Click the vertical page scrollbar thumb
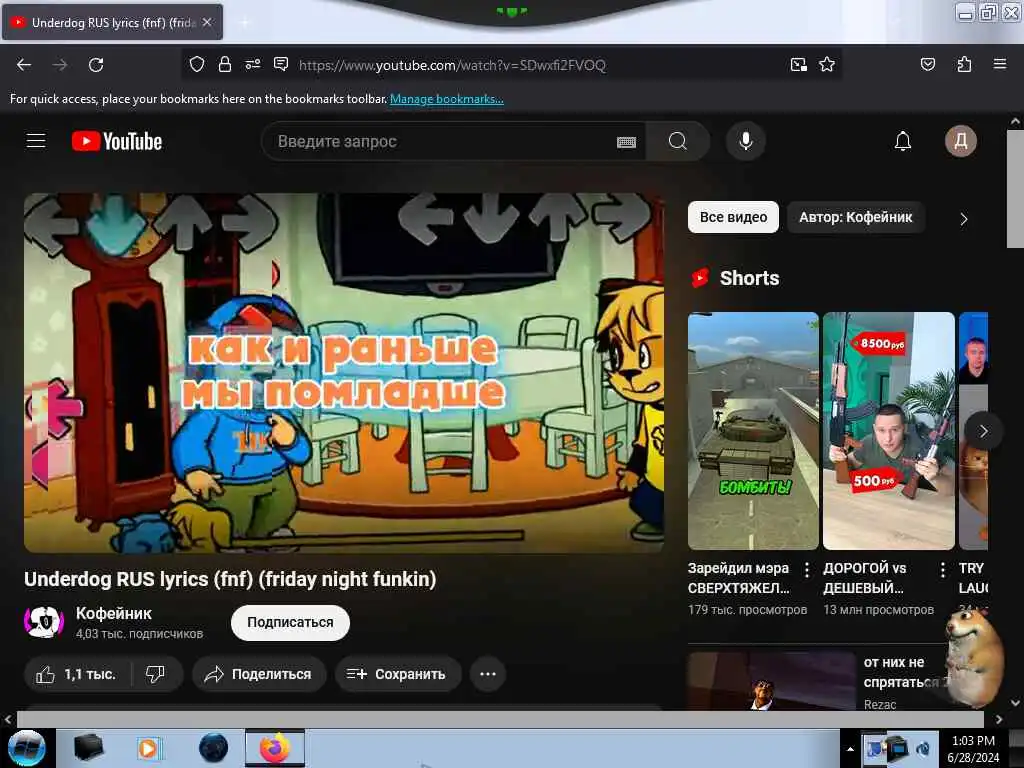The height and width of the screenshot is (768, 1024). (1015, 189)
